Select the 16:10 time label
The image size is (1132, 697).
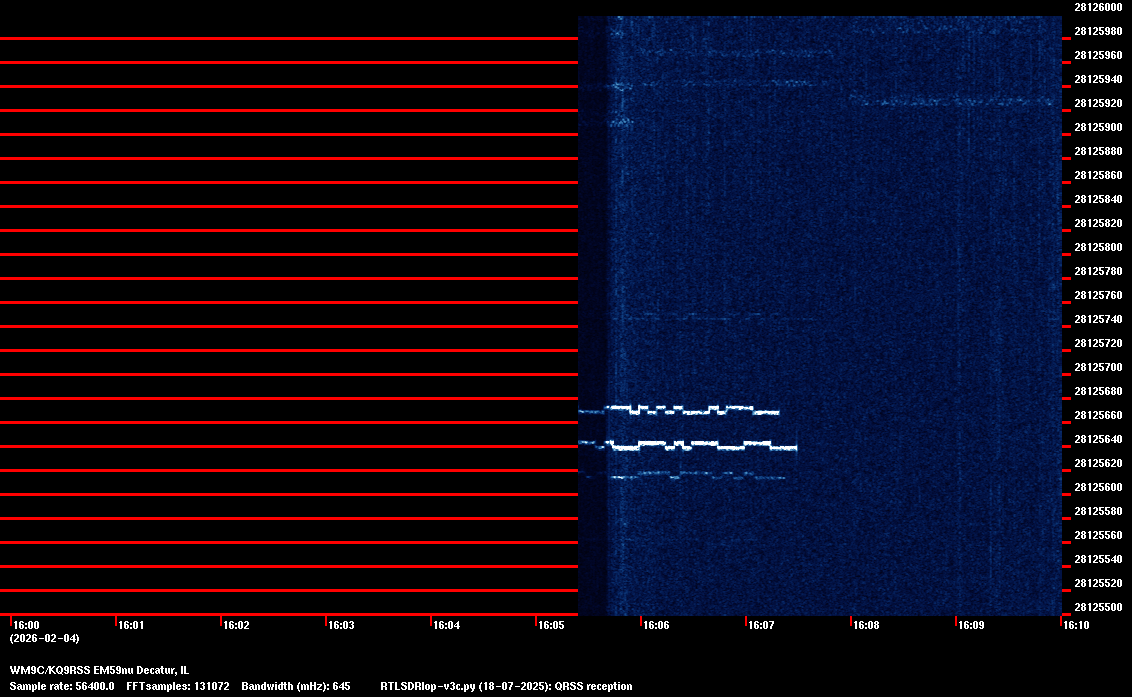click(x=1076, y=626)
